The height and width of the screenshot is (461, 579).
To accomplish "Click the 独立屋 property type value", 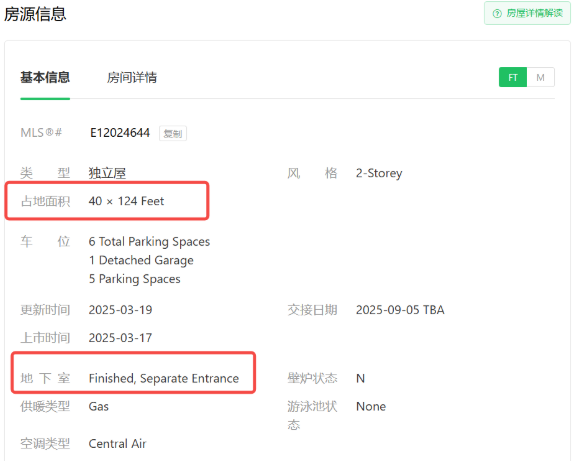I will [107, 173].
